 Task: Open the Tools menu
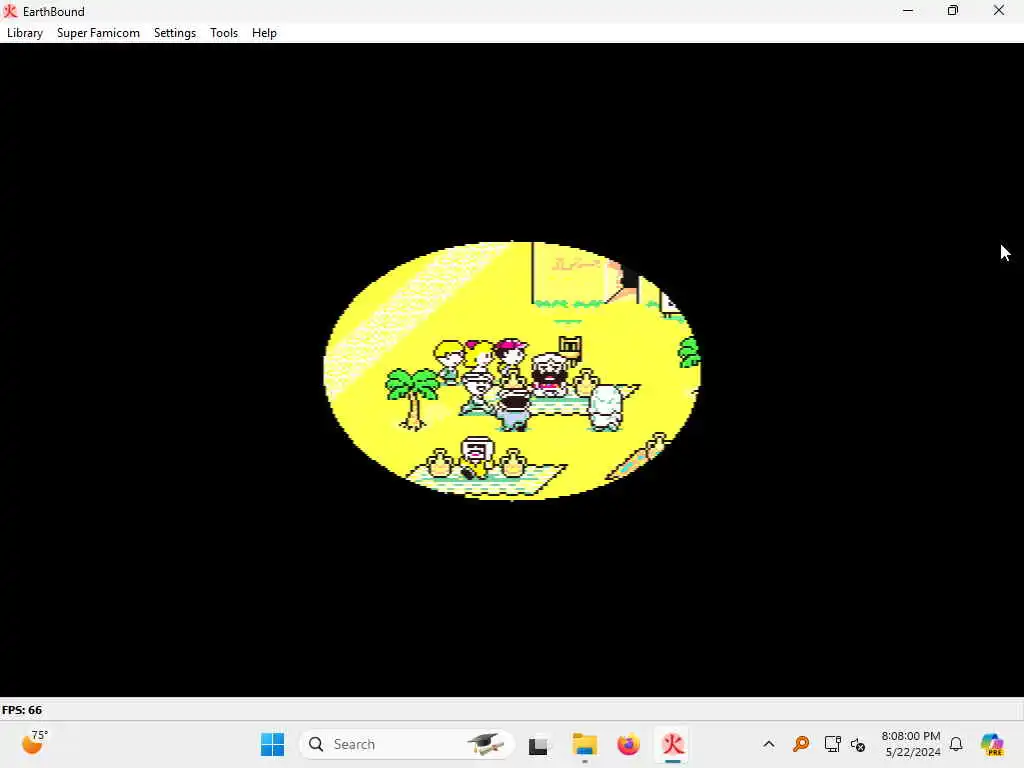click(x=223, y=33)
